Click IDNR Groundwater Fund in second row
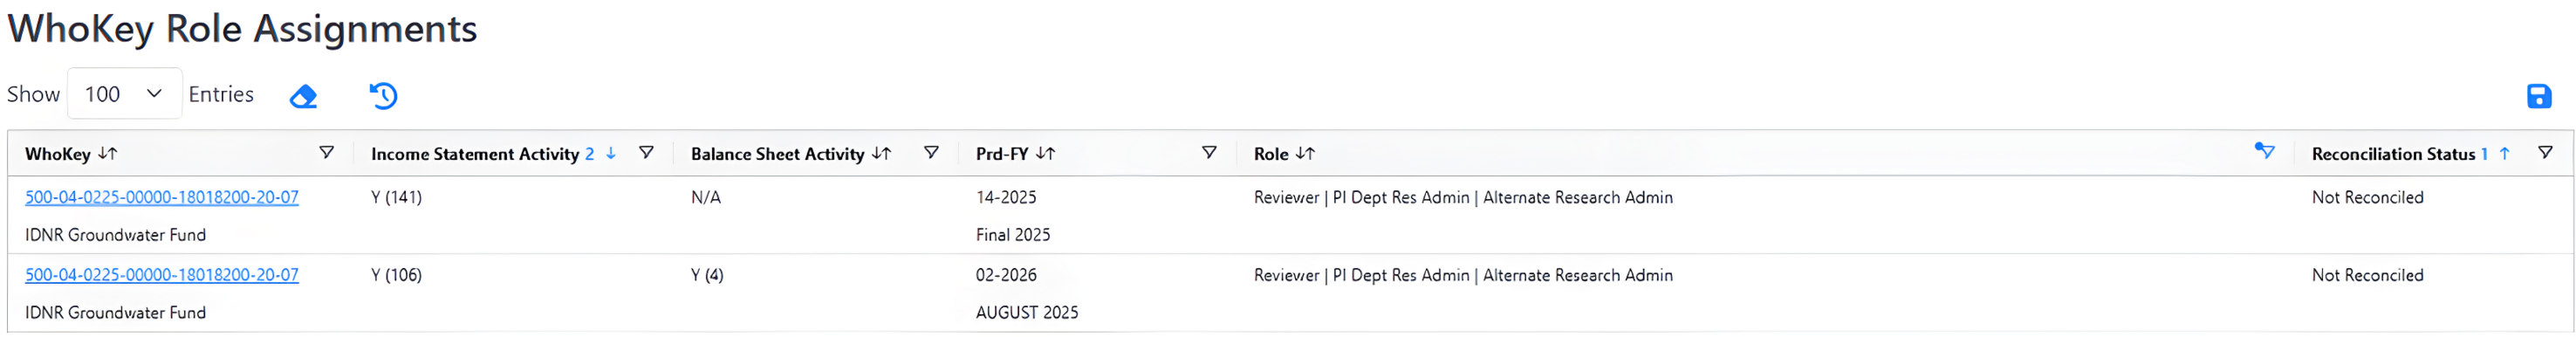 coord(115,313)
